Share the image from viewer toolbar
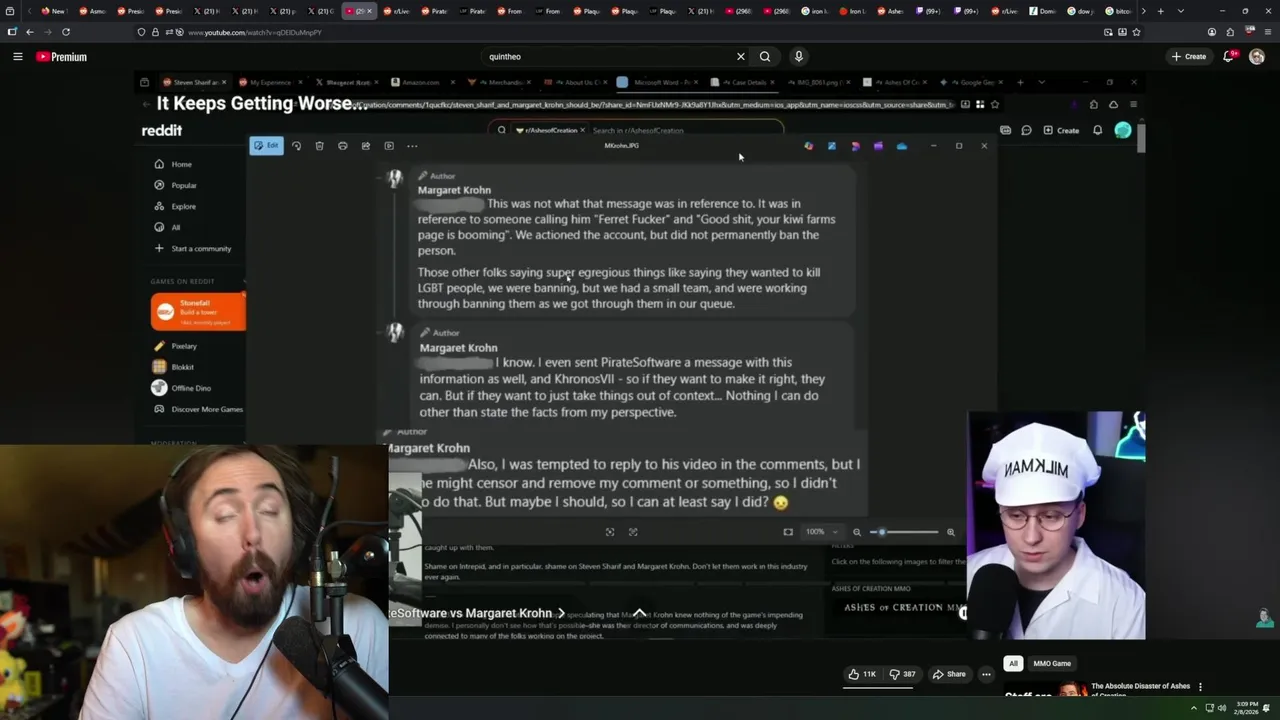The image size is (1280, 720). tap(365, 146)
